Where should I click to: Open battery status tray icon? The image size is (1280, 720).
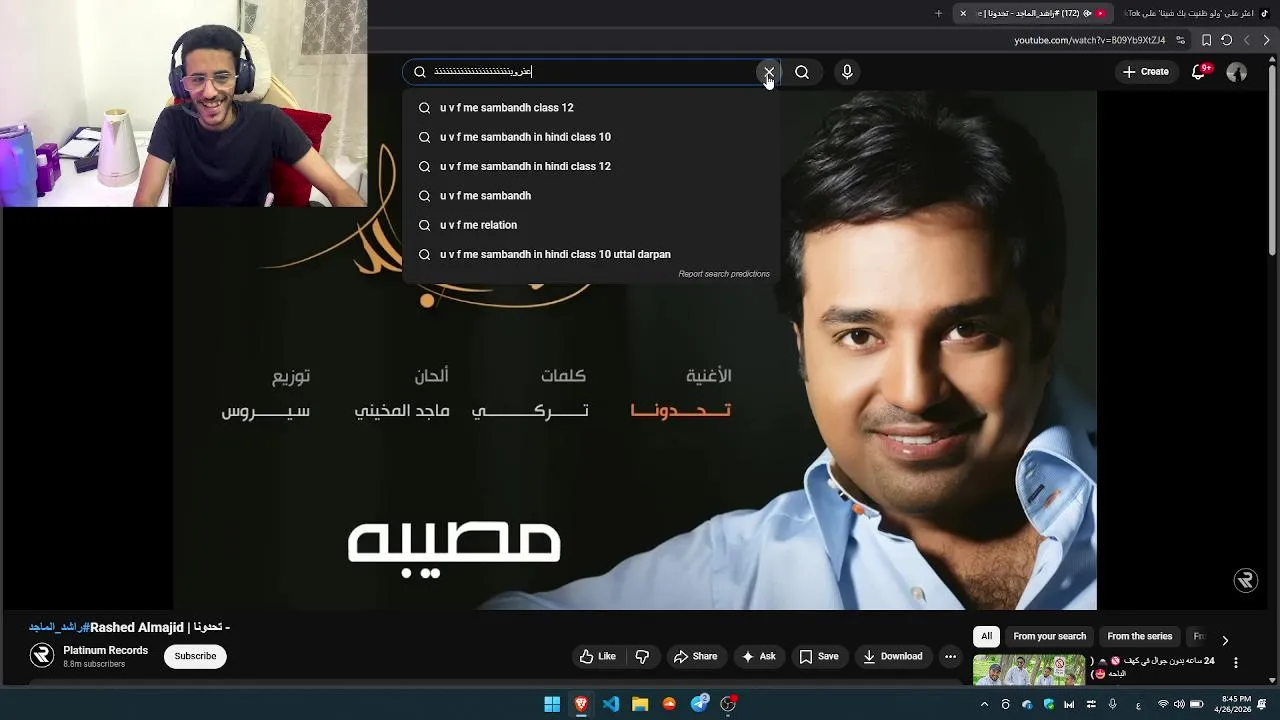(x=1196, y=704)
